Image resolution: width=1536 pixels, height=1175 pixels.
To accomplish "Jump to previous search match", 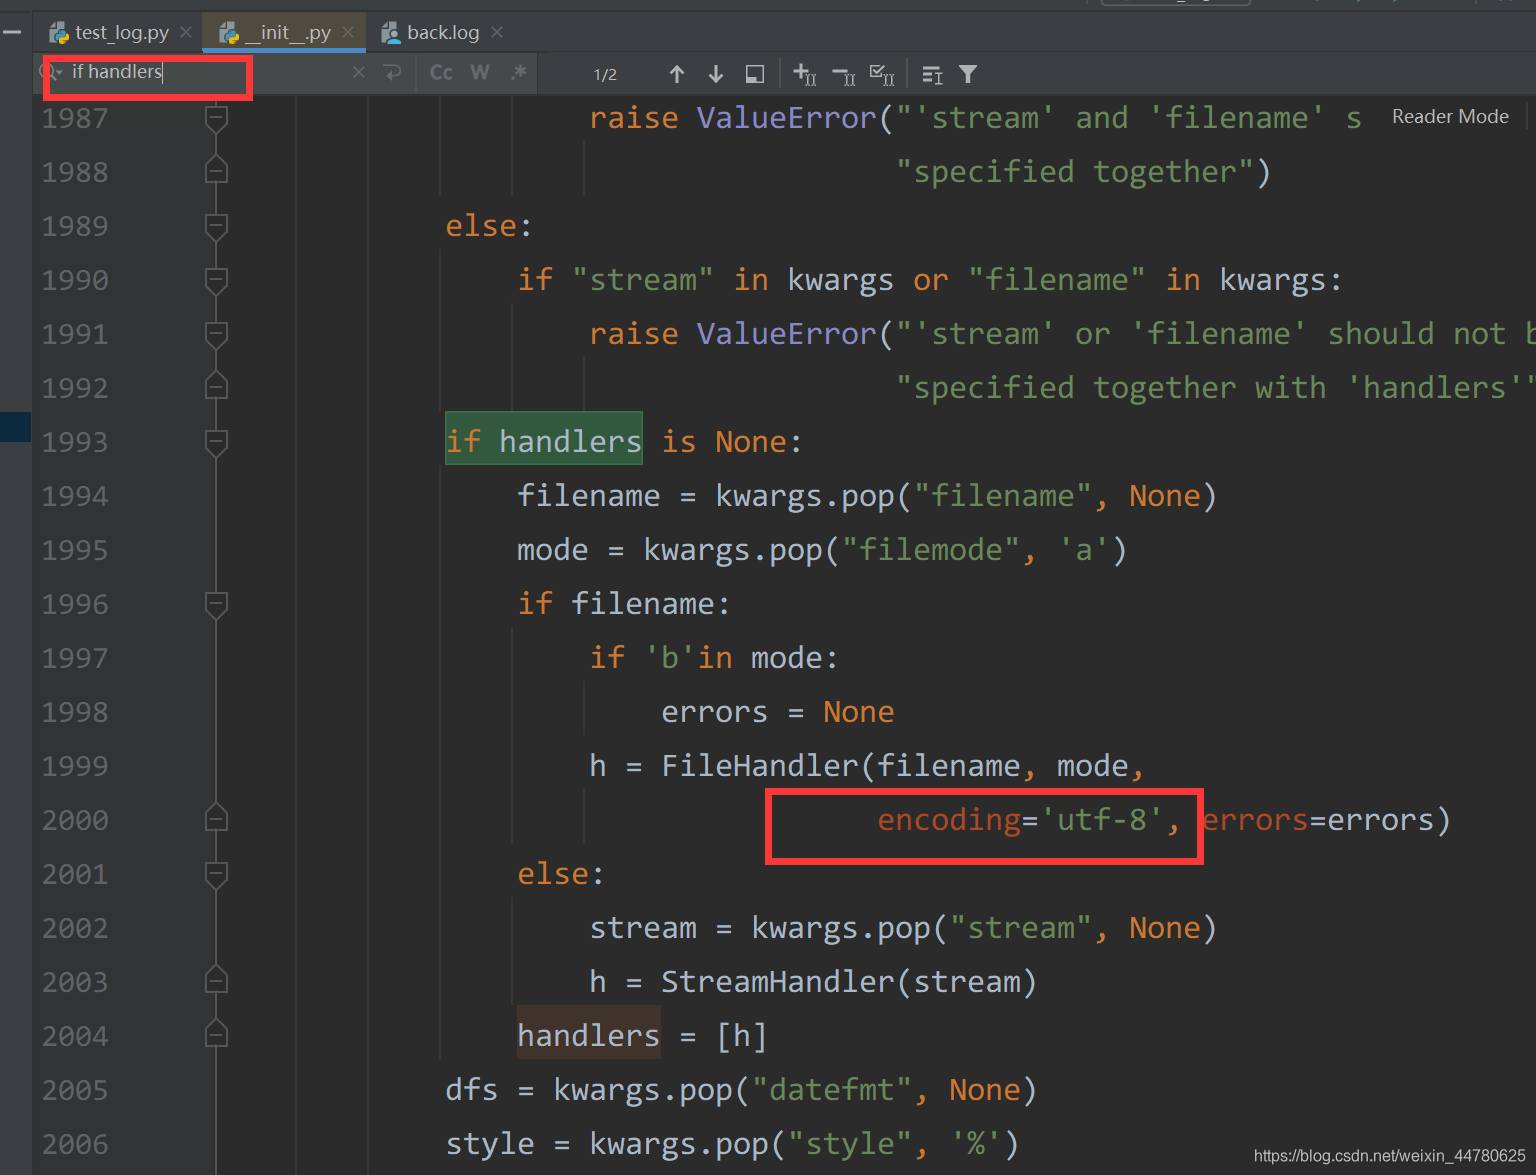I will (677, 73).
